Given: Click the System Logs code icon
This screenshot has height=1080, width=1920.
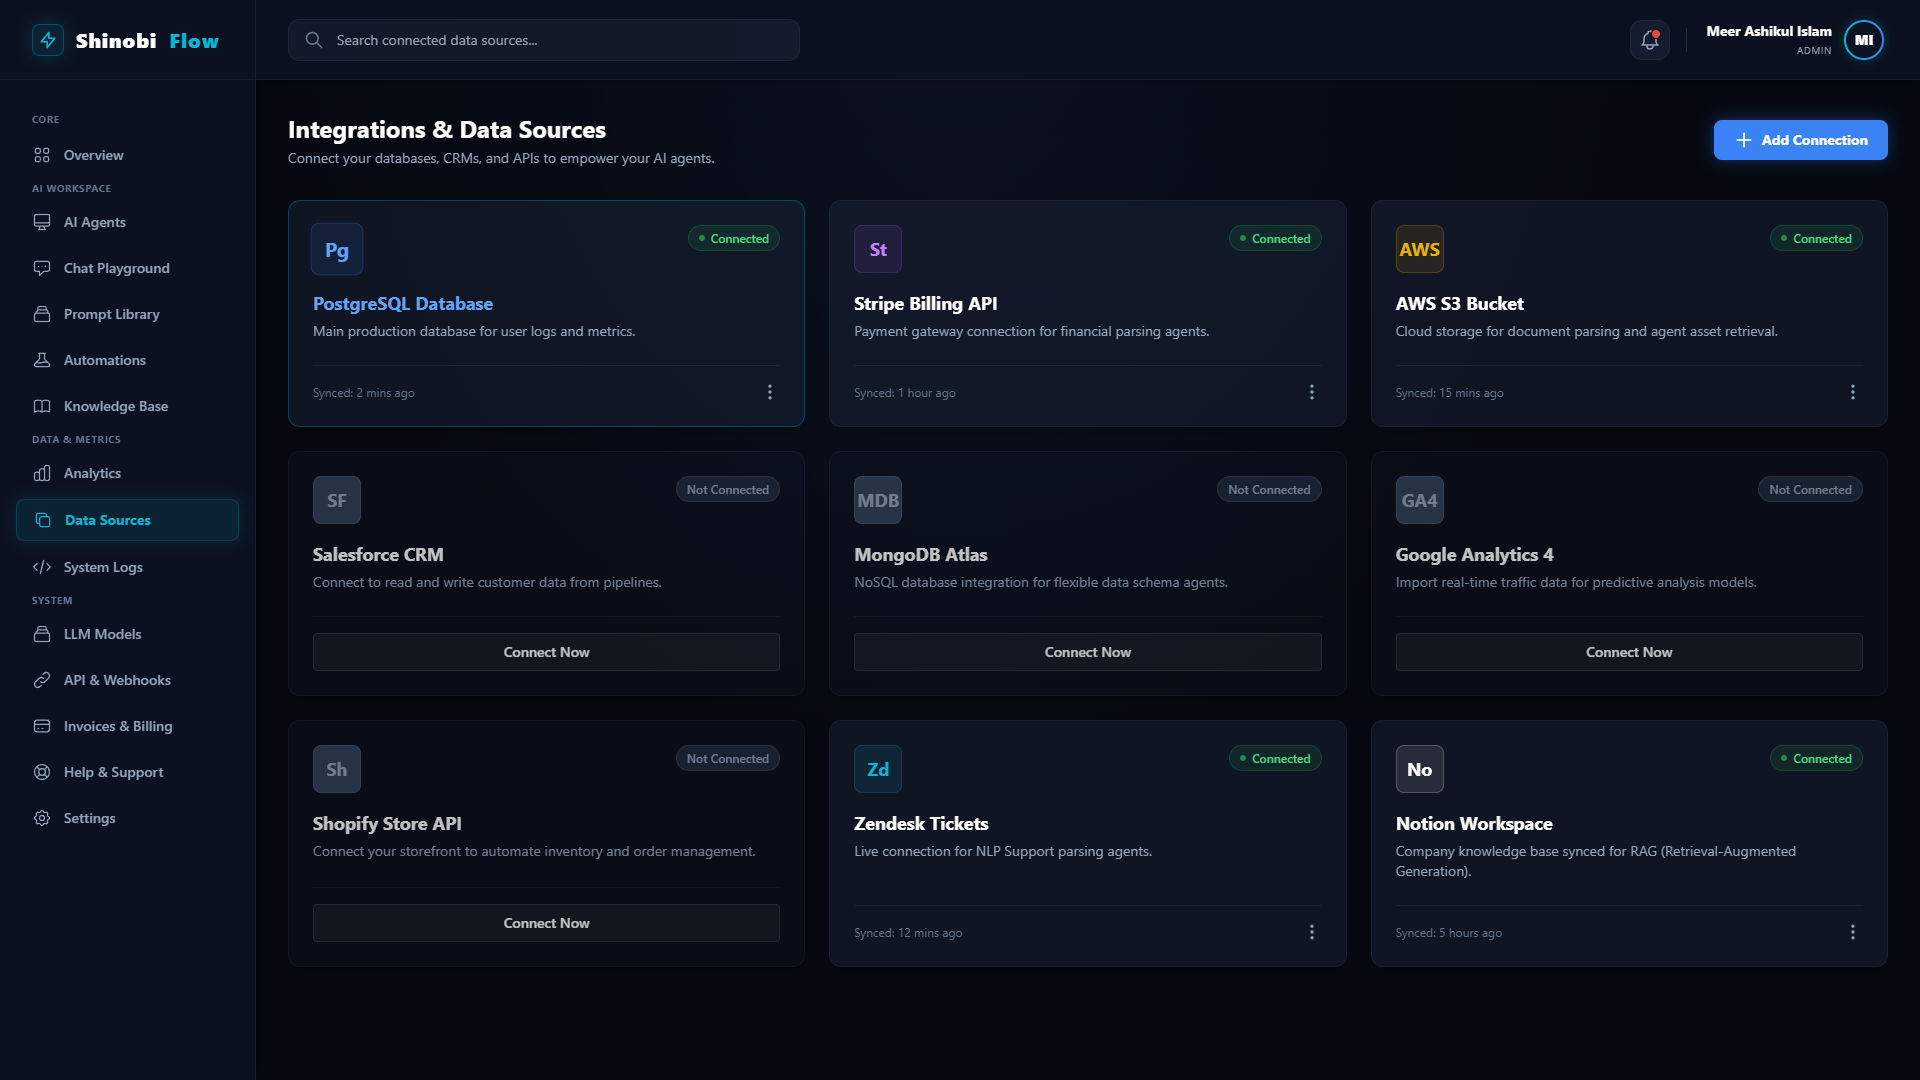Looking at the screenshot, I should (42, 567).
